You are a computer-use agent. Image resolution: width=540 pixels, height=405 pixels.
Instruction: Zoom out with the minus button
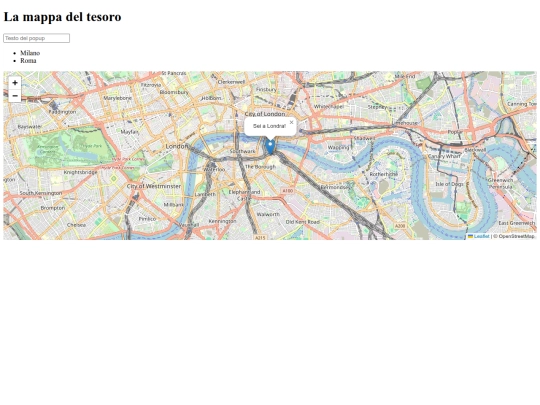tap(15, 96)
